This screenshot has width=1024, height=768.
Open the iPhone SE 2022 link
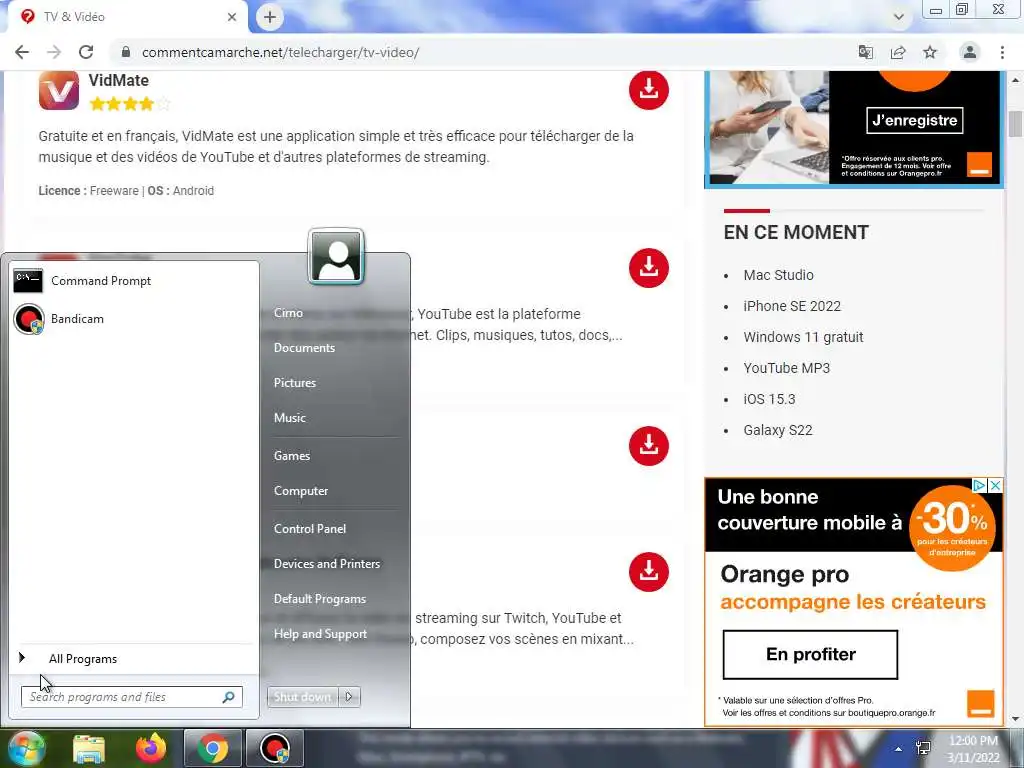tap(792, 306)
